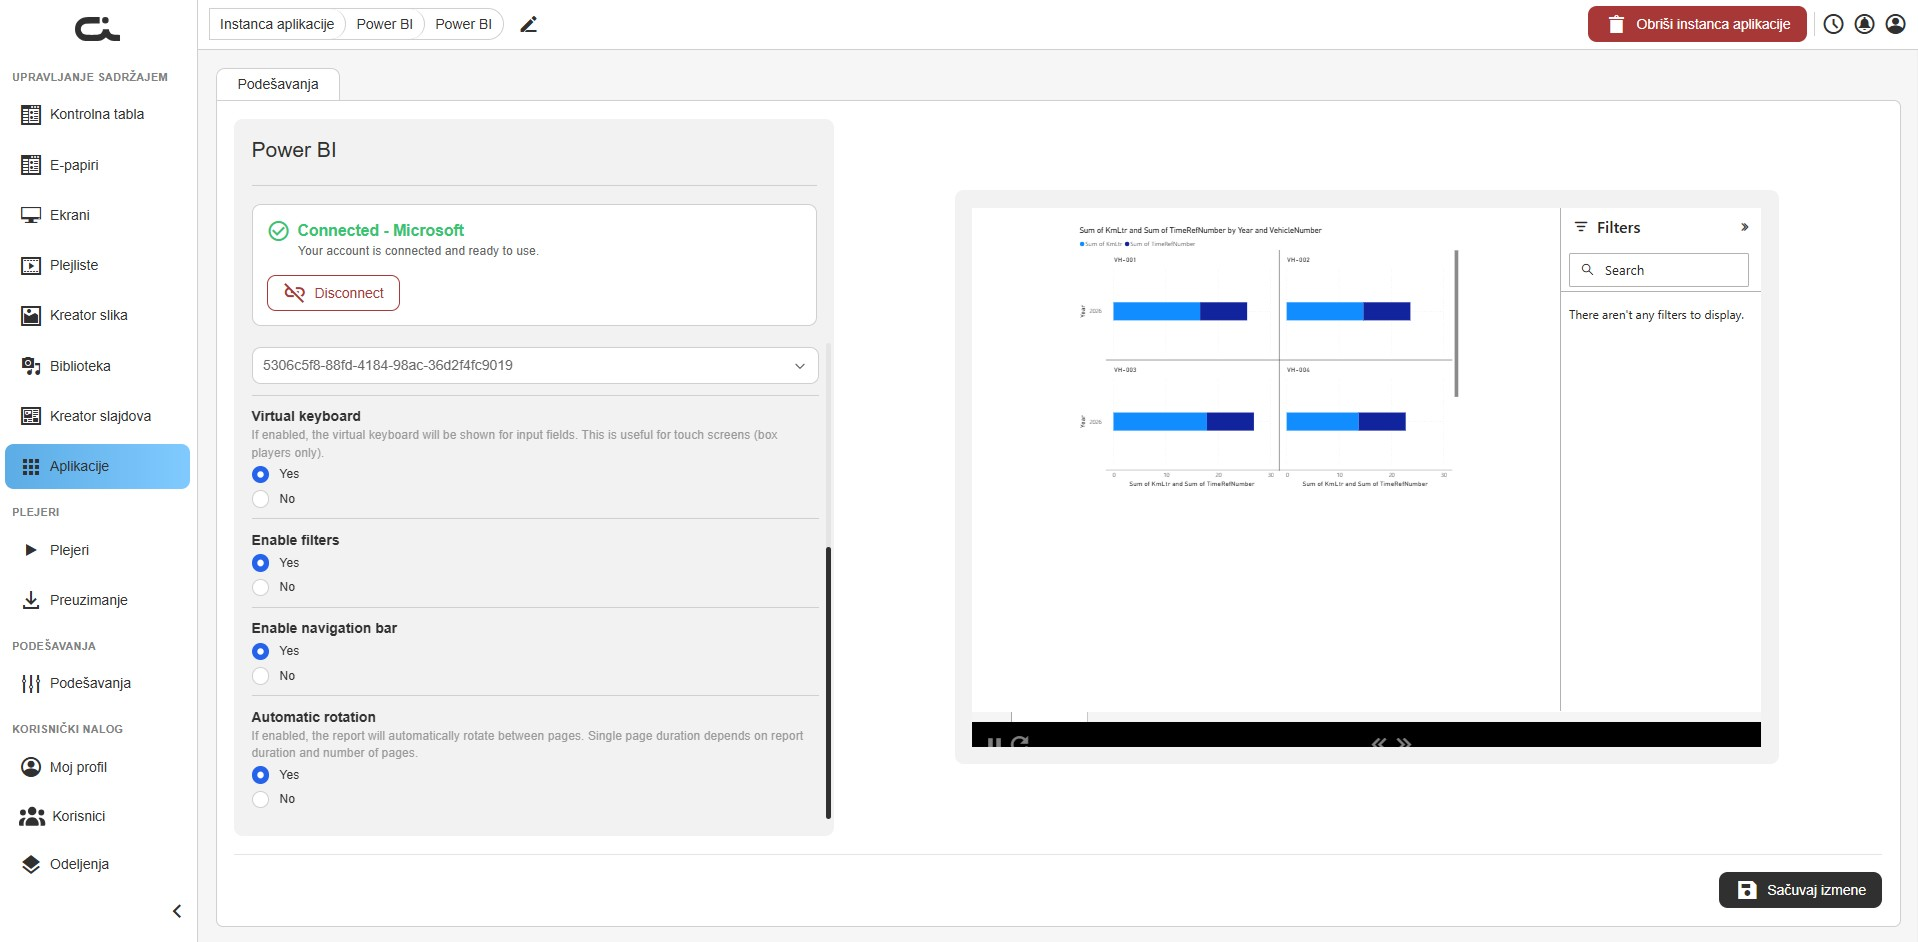Collapse Filters pane with double chevron
This screenshot has width=1918, height=942.
pyautogui.click(x=1744, y=227)
